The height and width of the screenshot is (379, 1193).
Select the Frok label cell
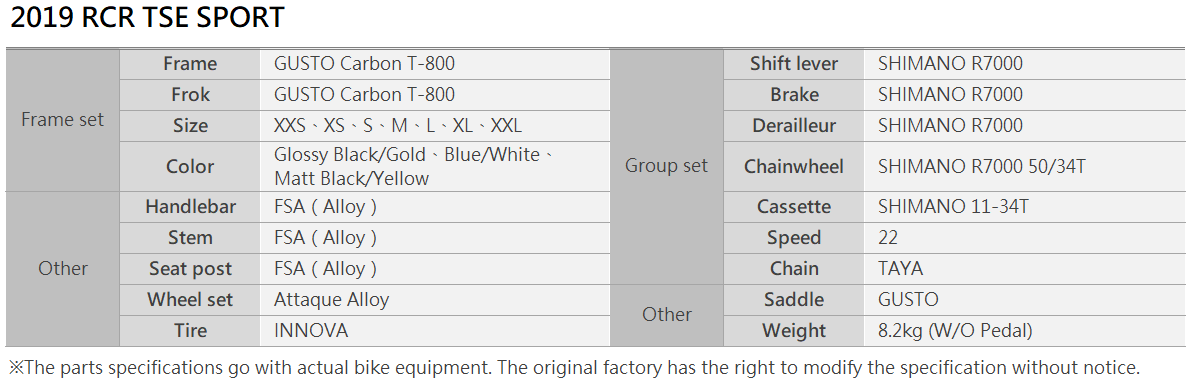(190, 95)
